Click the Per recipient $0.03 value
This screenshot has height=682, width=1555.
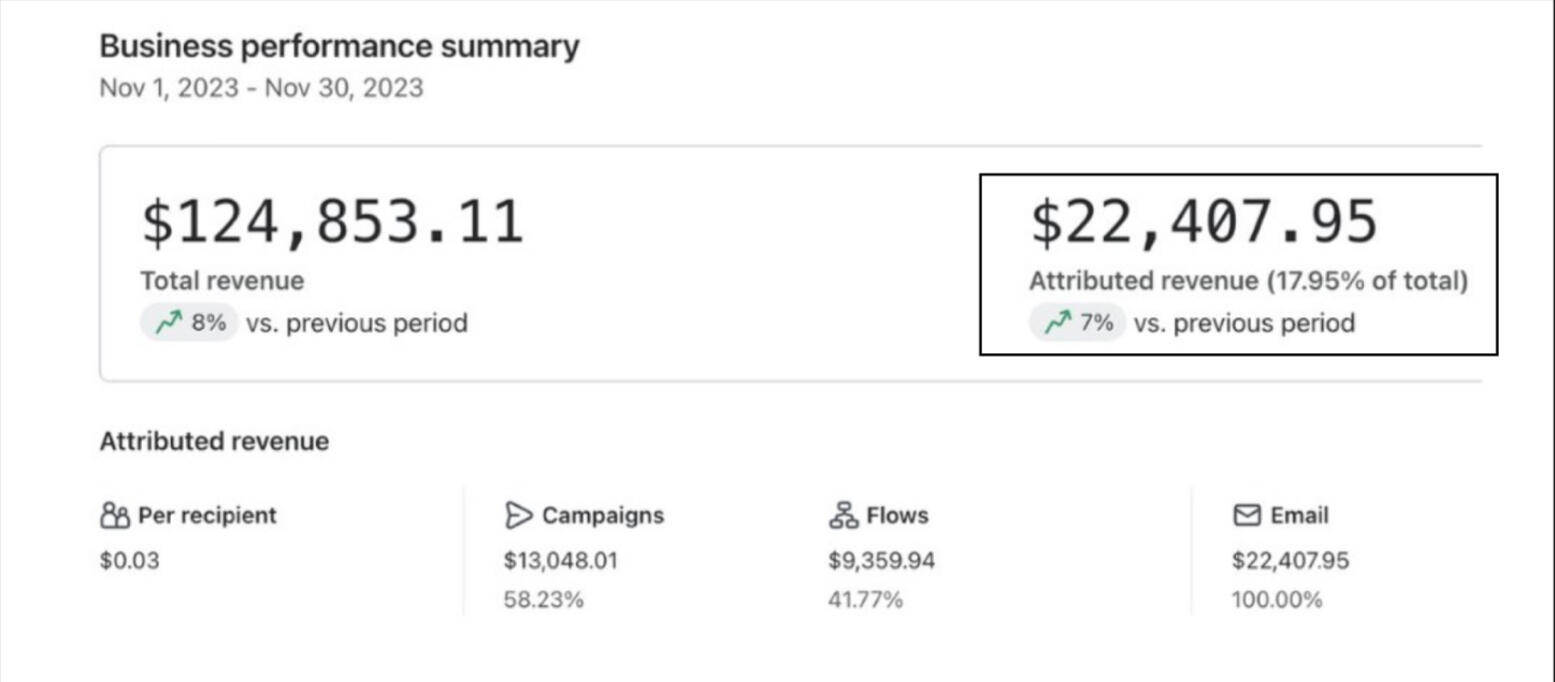tap(129, 561)
